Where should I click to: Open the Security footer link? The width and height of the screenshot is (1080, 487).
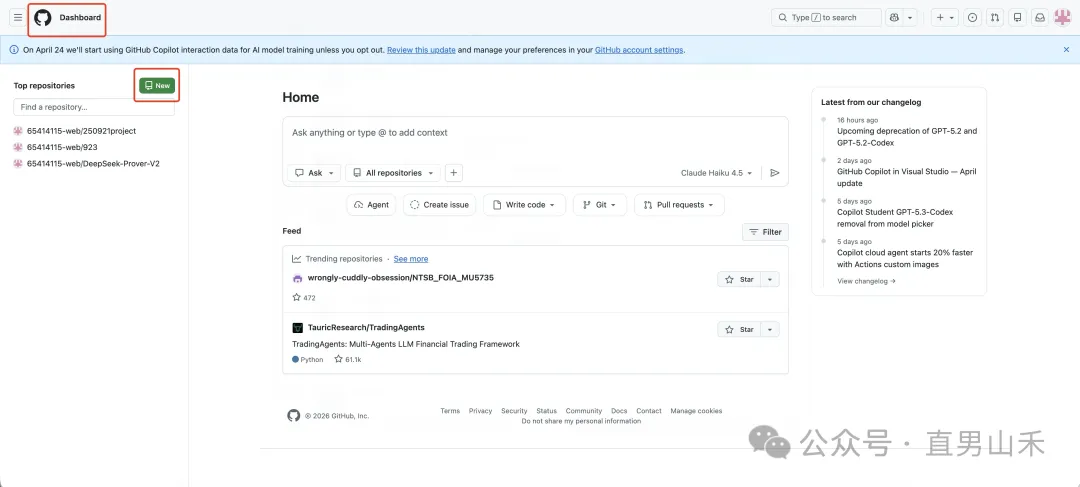(x=514, y=411)
